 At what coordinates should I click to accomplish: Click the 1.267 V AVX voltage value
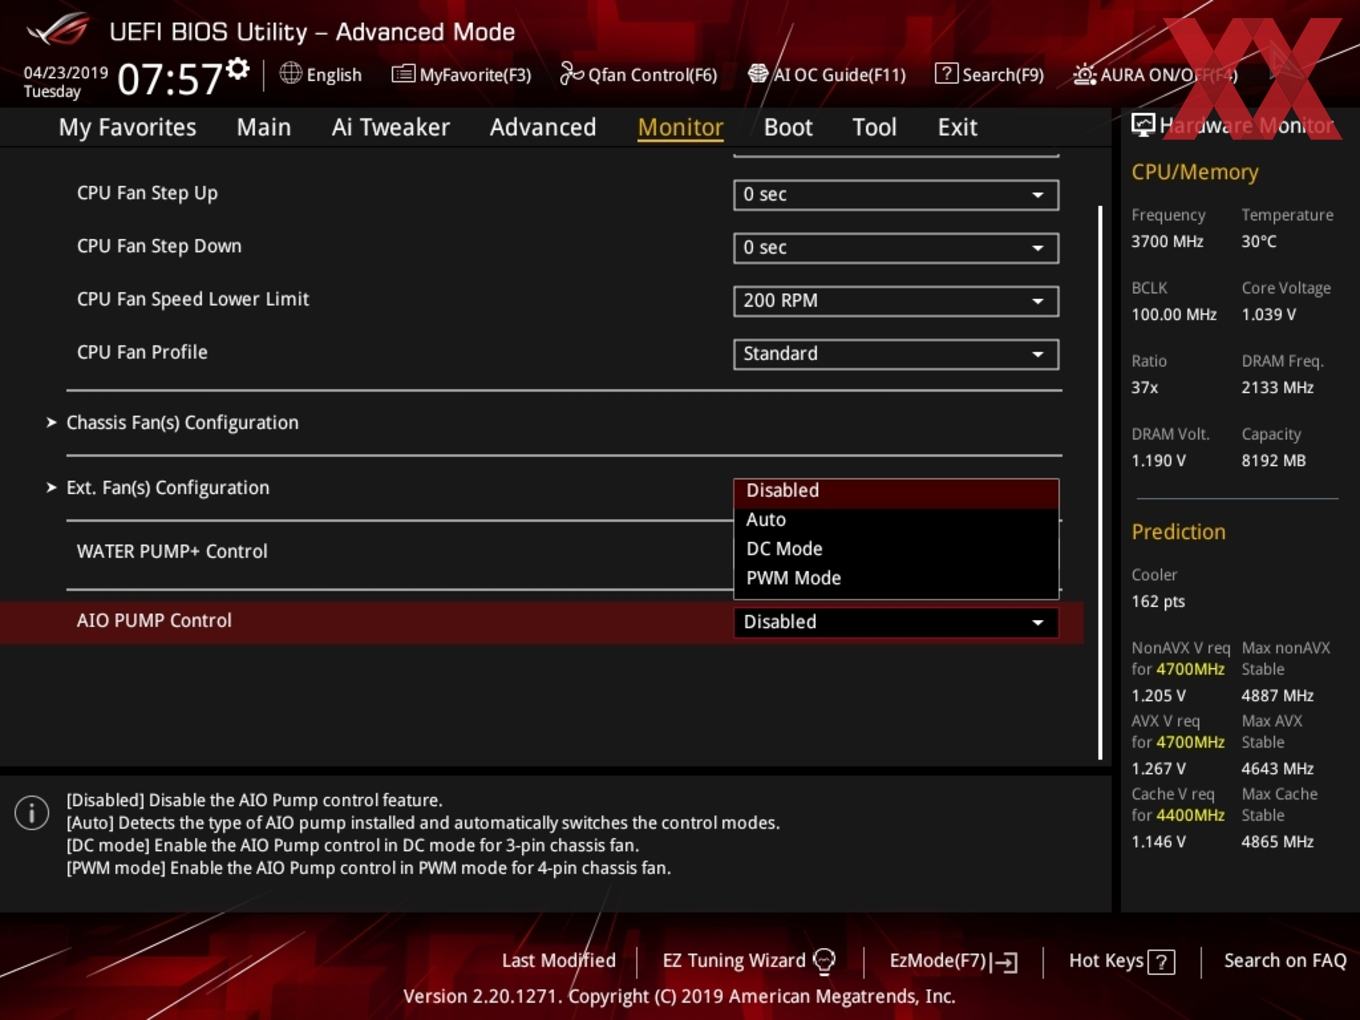pos(1158,768)
